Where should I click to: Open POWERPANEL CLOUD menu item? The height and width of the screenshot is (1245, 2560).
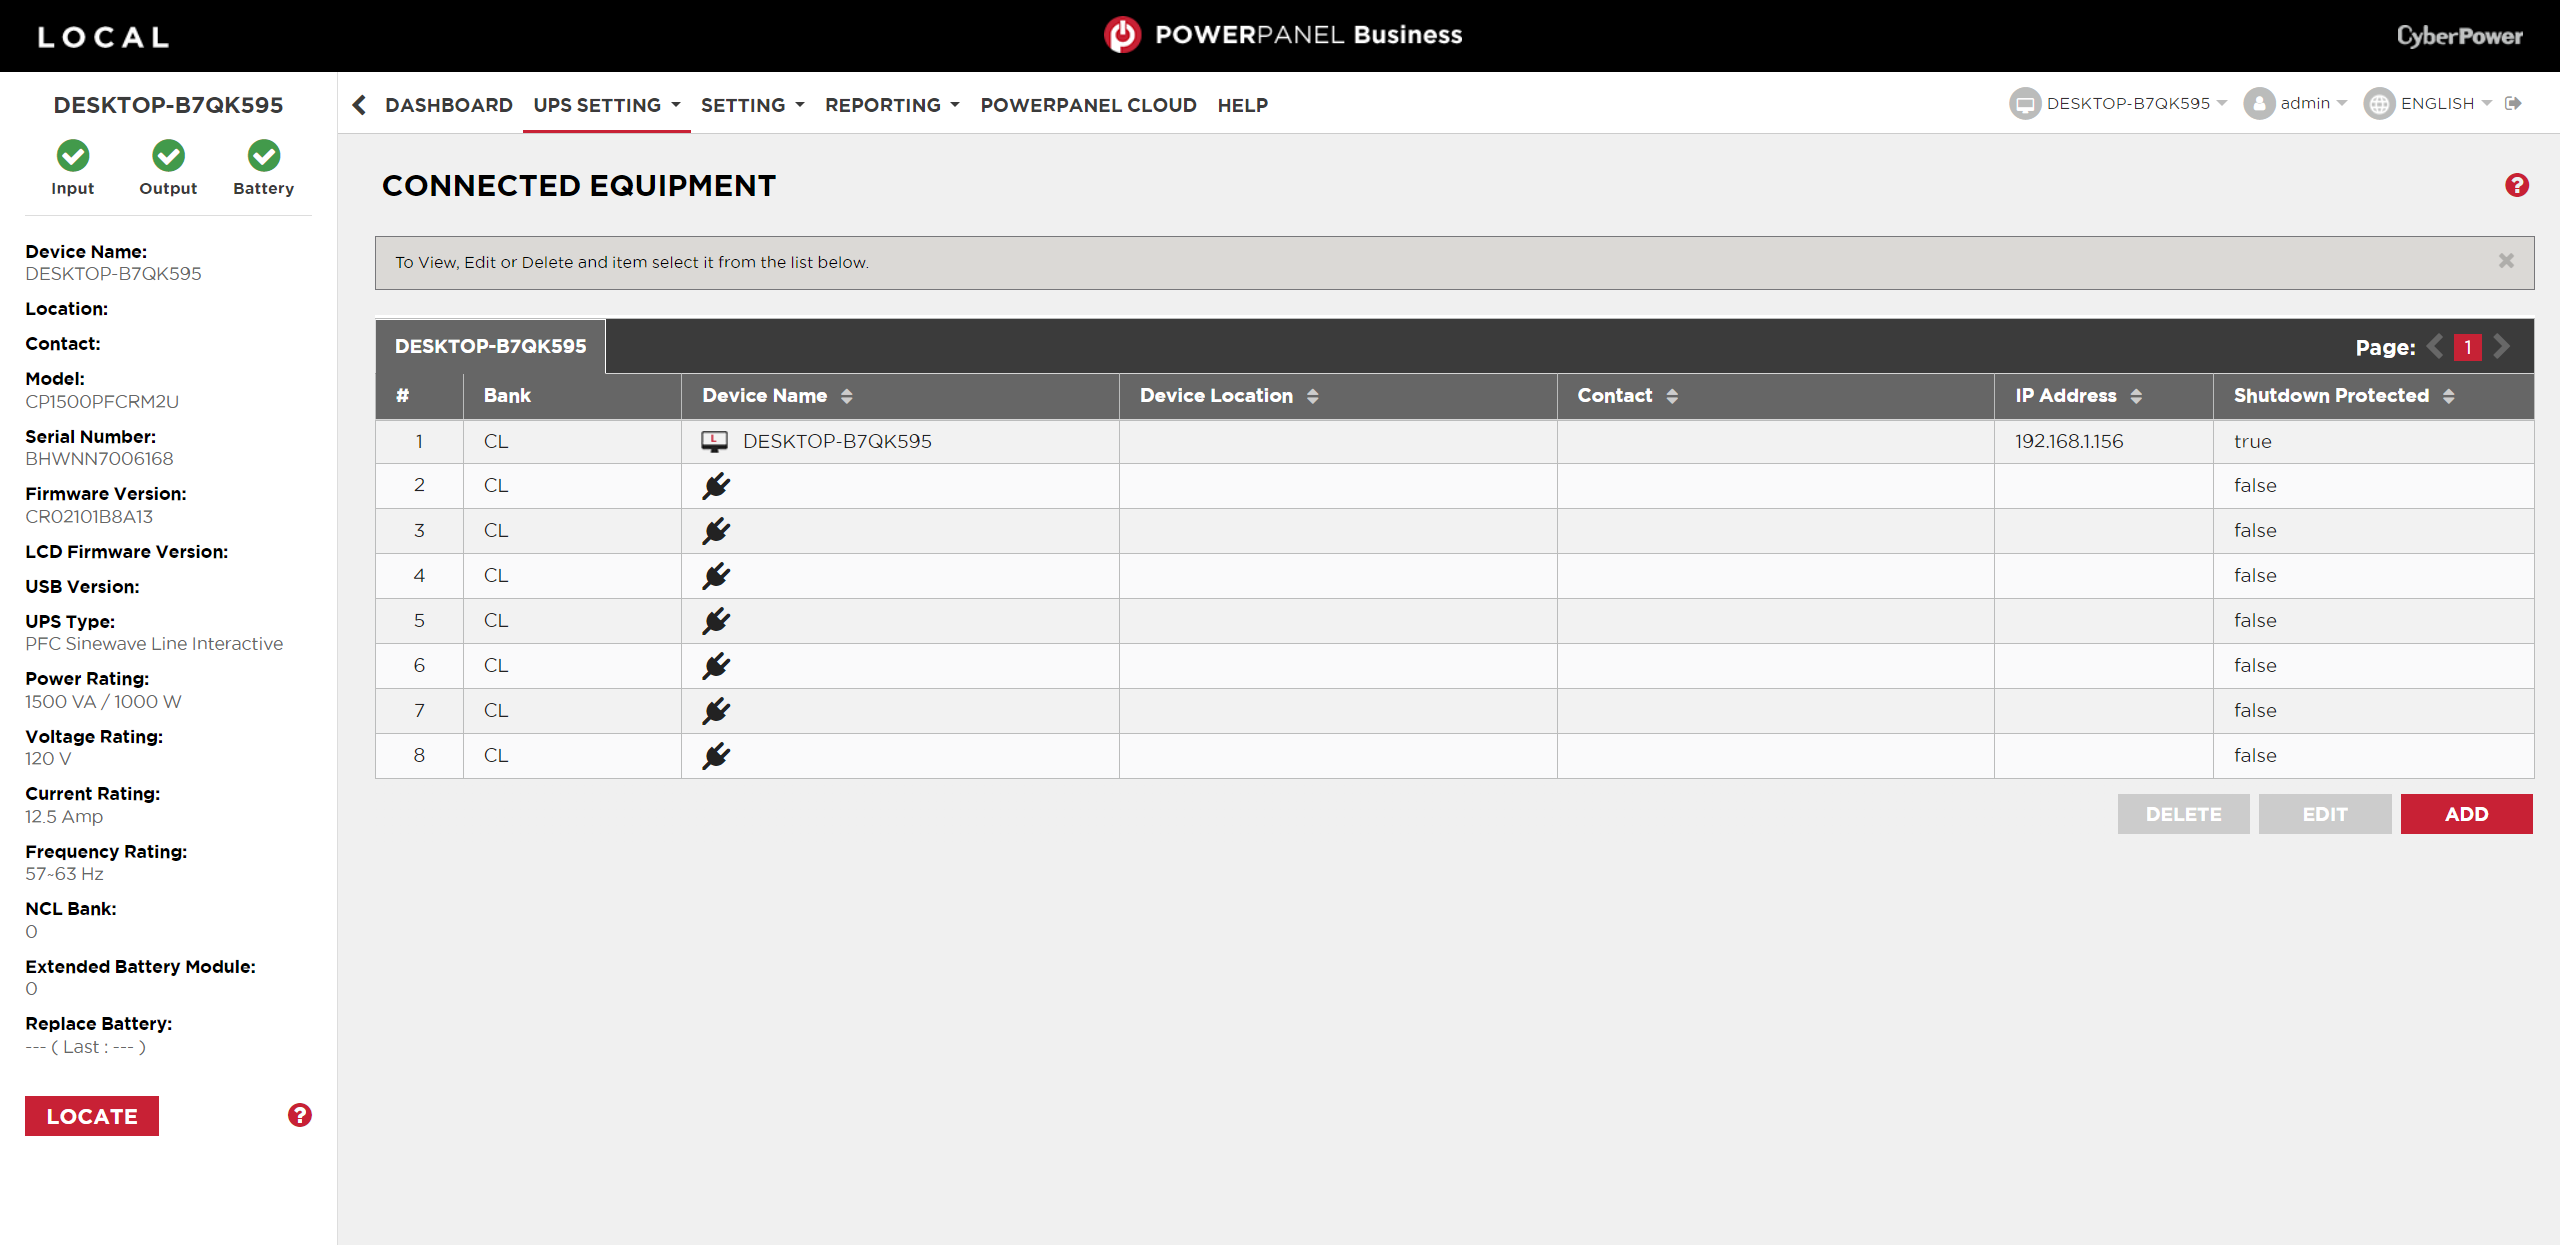point(1088,105)
